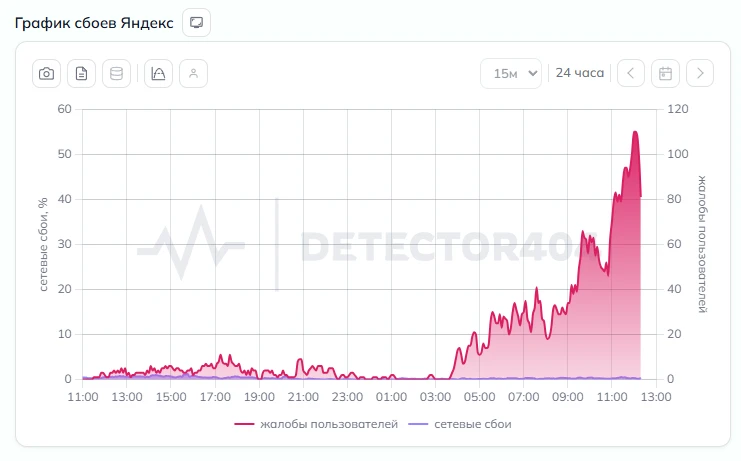Click the 07:00 x-axis label

(524, 397)
